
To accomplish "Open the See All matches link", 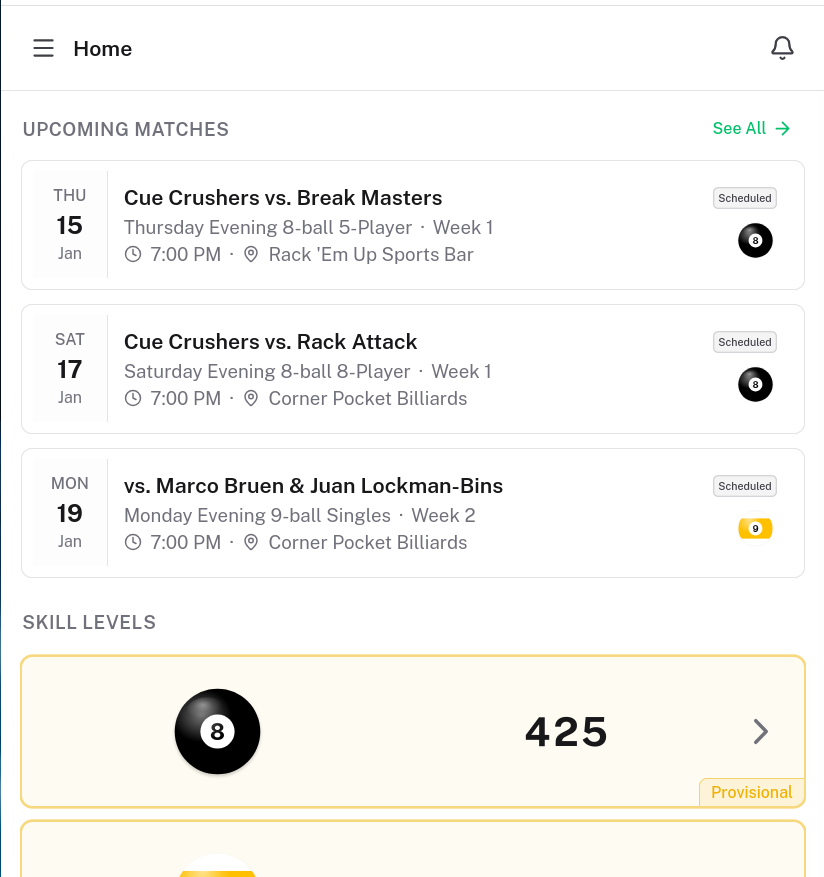I will click(739, 128).
